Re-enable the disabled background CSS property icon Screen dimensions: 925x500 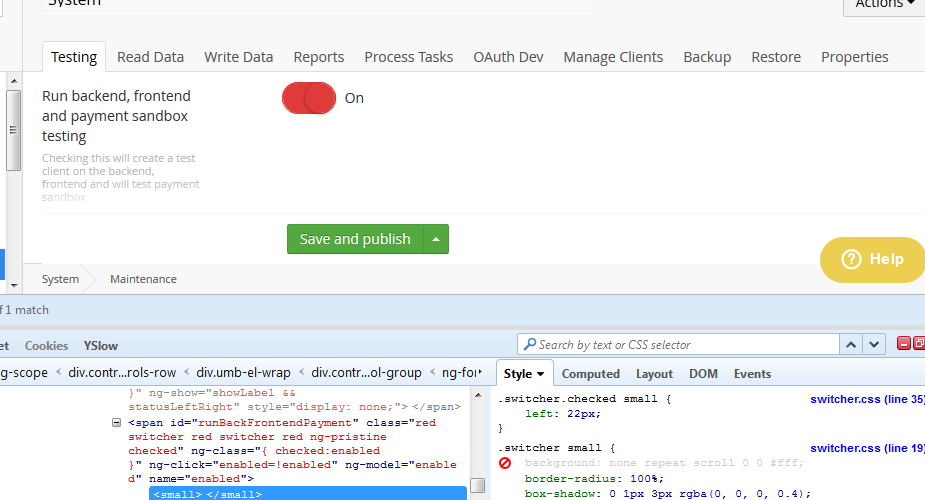pyautogui.click(x=505, y=463)
